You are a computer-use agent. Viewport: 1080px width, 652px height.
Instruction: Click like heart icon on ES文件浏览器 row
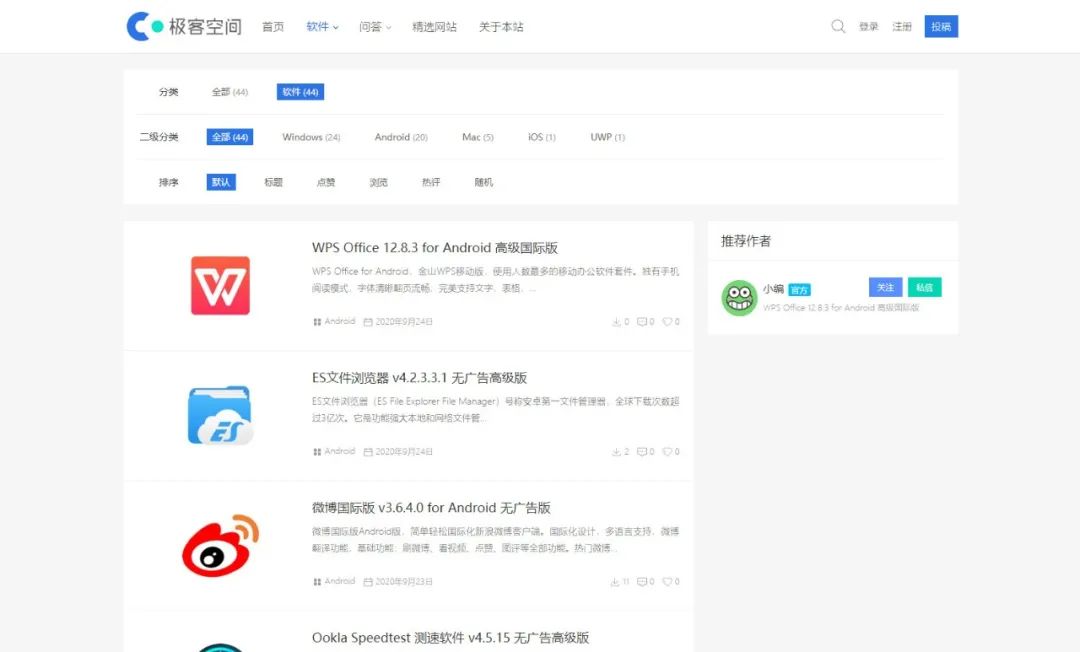(667, 452)
